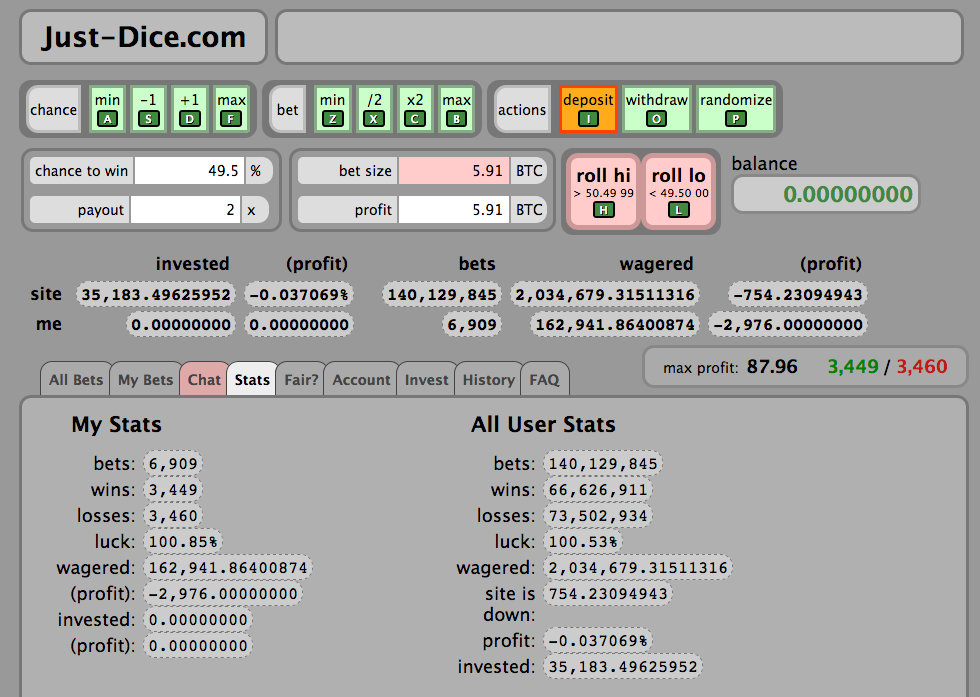The width and height of the screenshot is (980, 697).
Task: Randomize the seed with randomize P
Action: [x=736, y=109]
